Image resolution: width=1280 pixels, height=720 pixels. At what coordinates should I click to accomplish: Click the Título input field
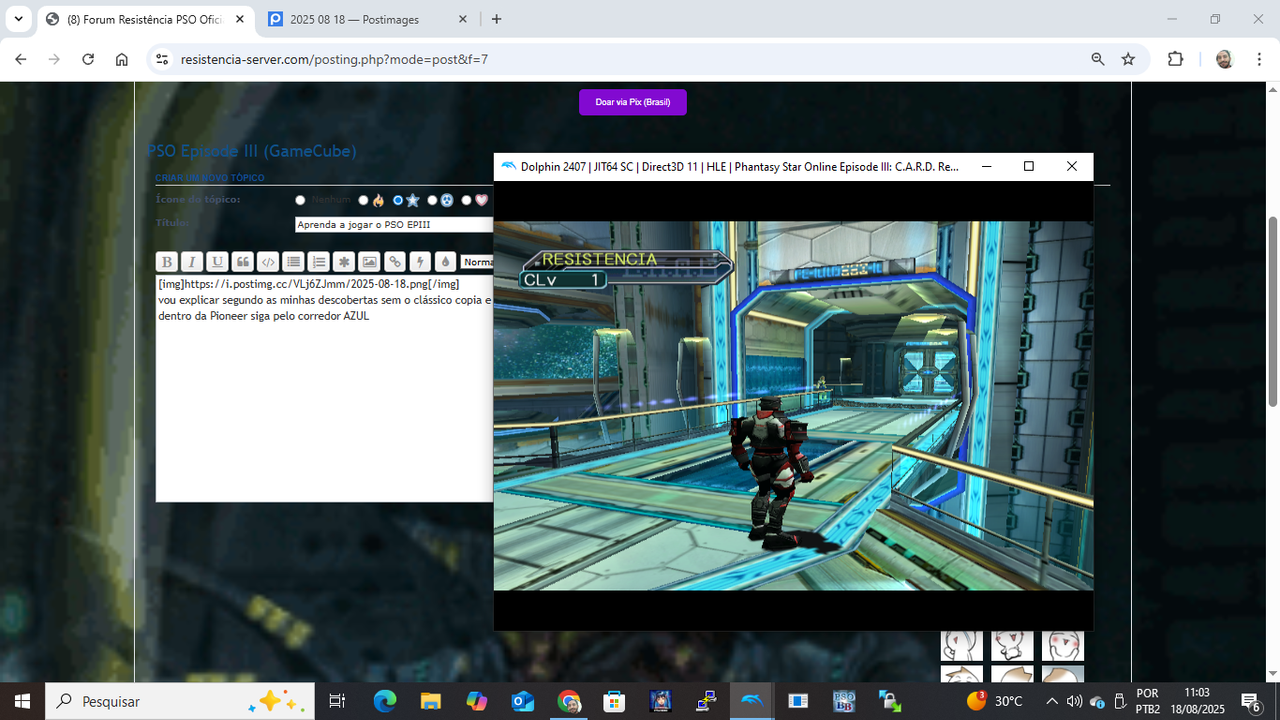(394, 225)
